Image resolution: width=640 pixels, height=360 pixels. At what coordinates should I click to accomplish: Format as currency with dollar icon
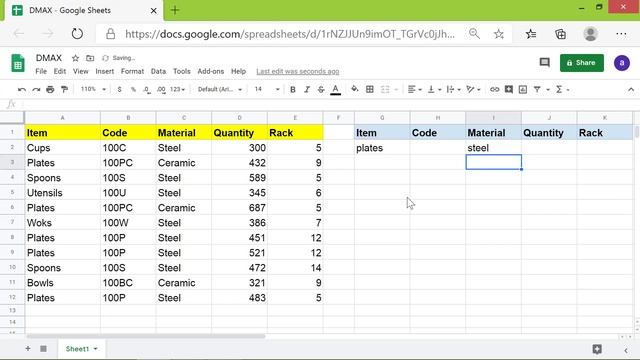[119, 89]
